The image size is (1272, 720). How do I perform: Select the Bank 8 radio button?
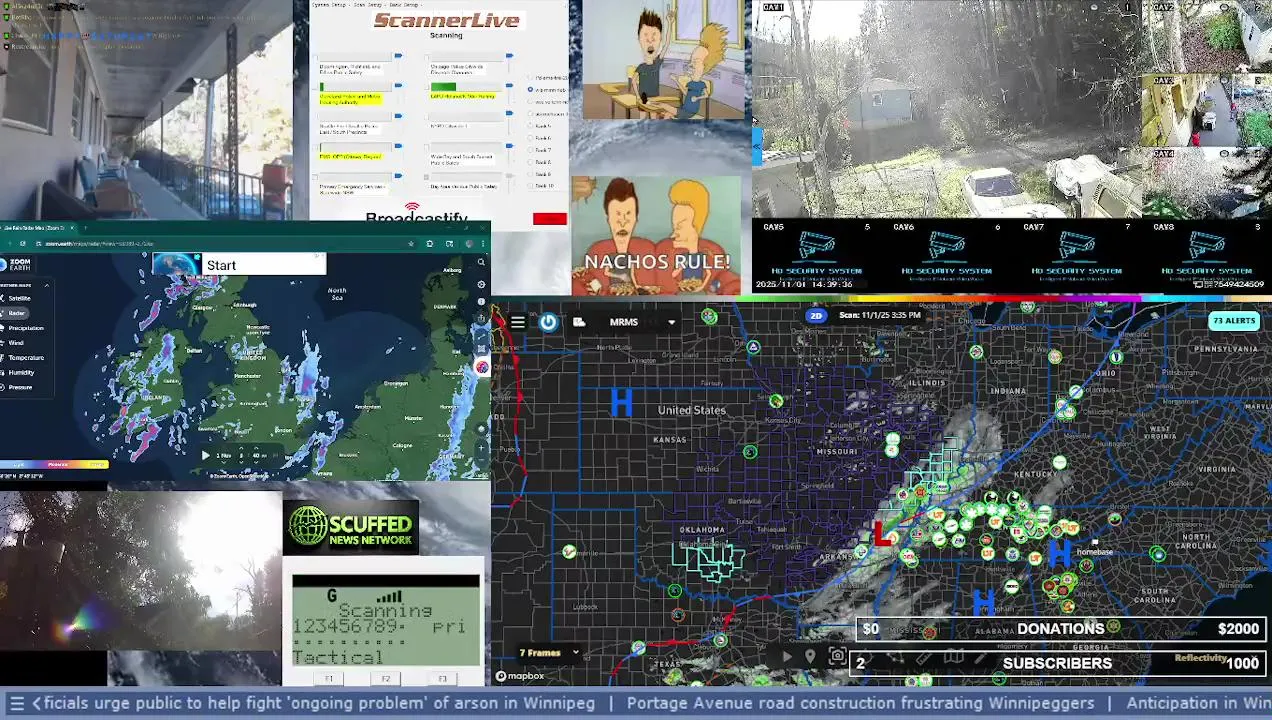(x=530, y=162)
